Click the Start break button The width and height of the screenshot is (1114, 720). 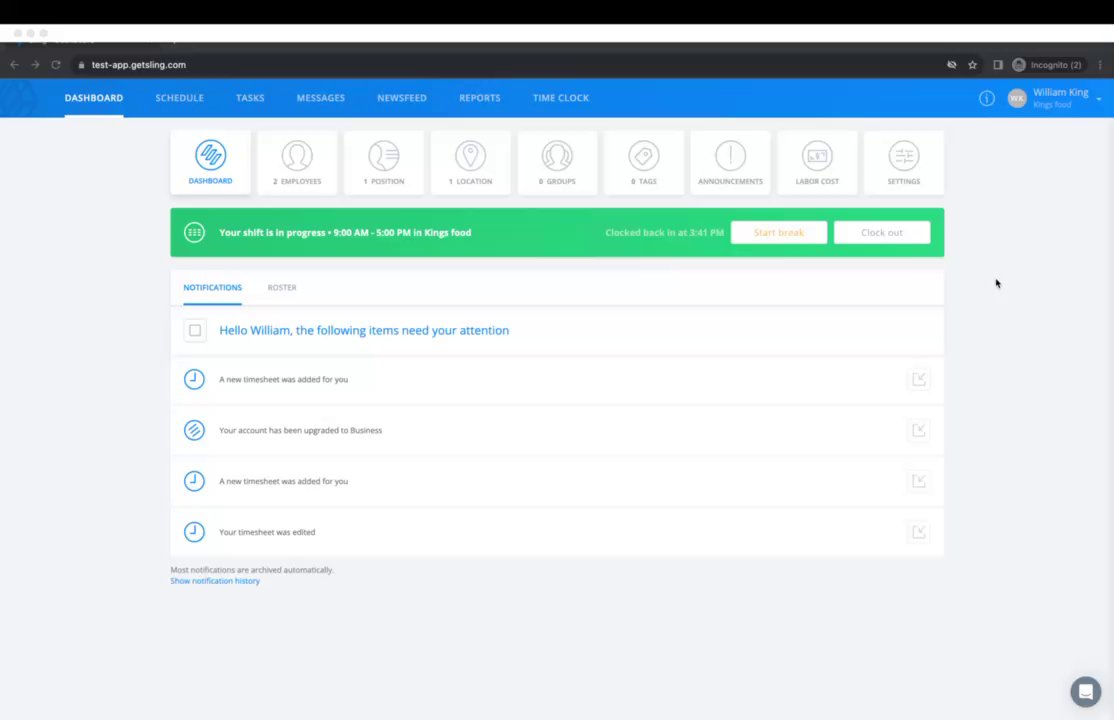779,232
